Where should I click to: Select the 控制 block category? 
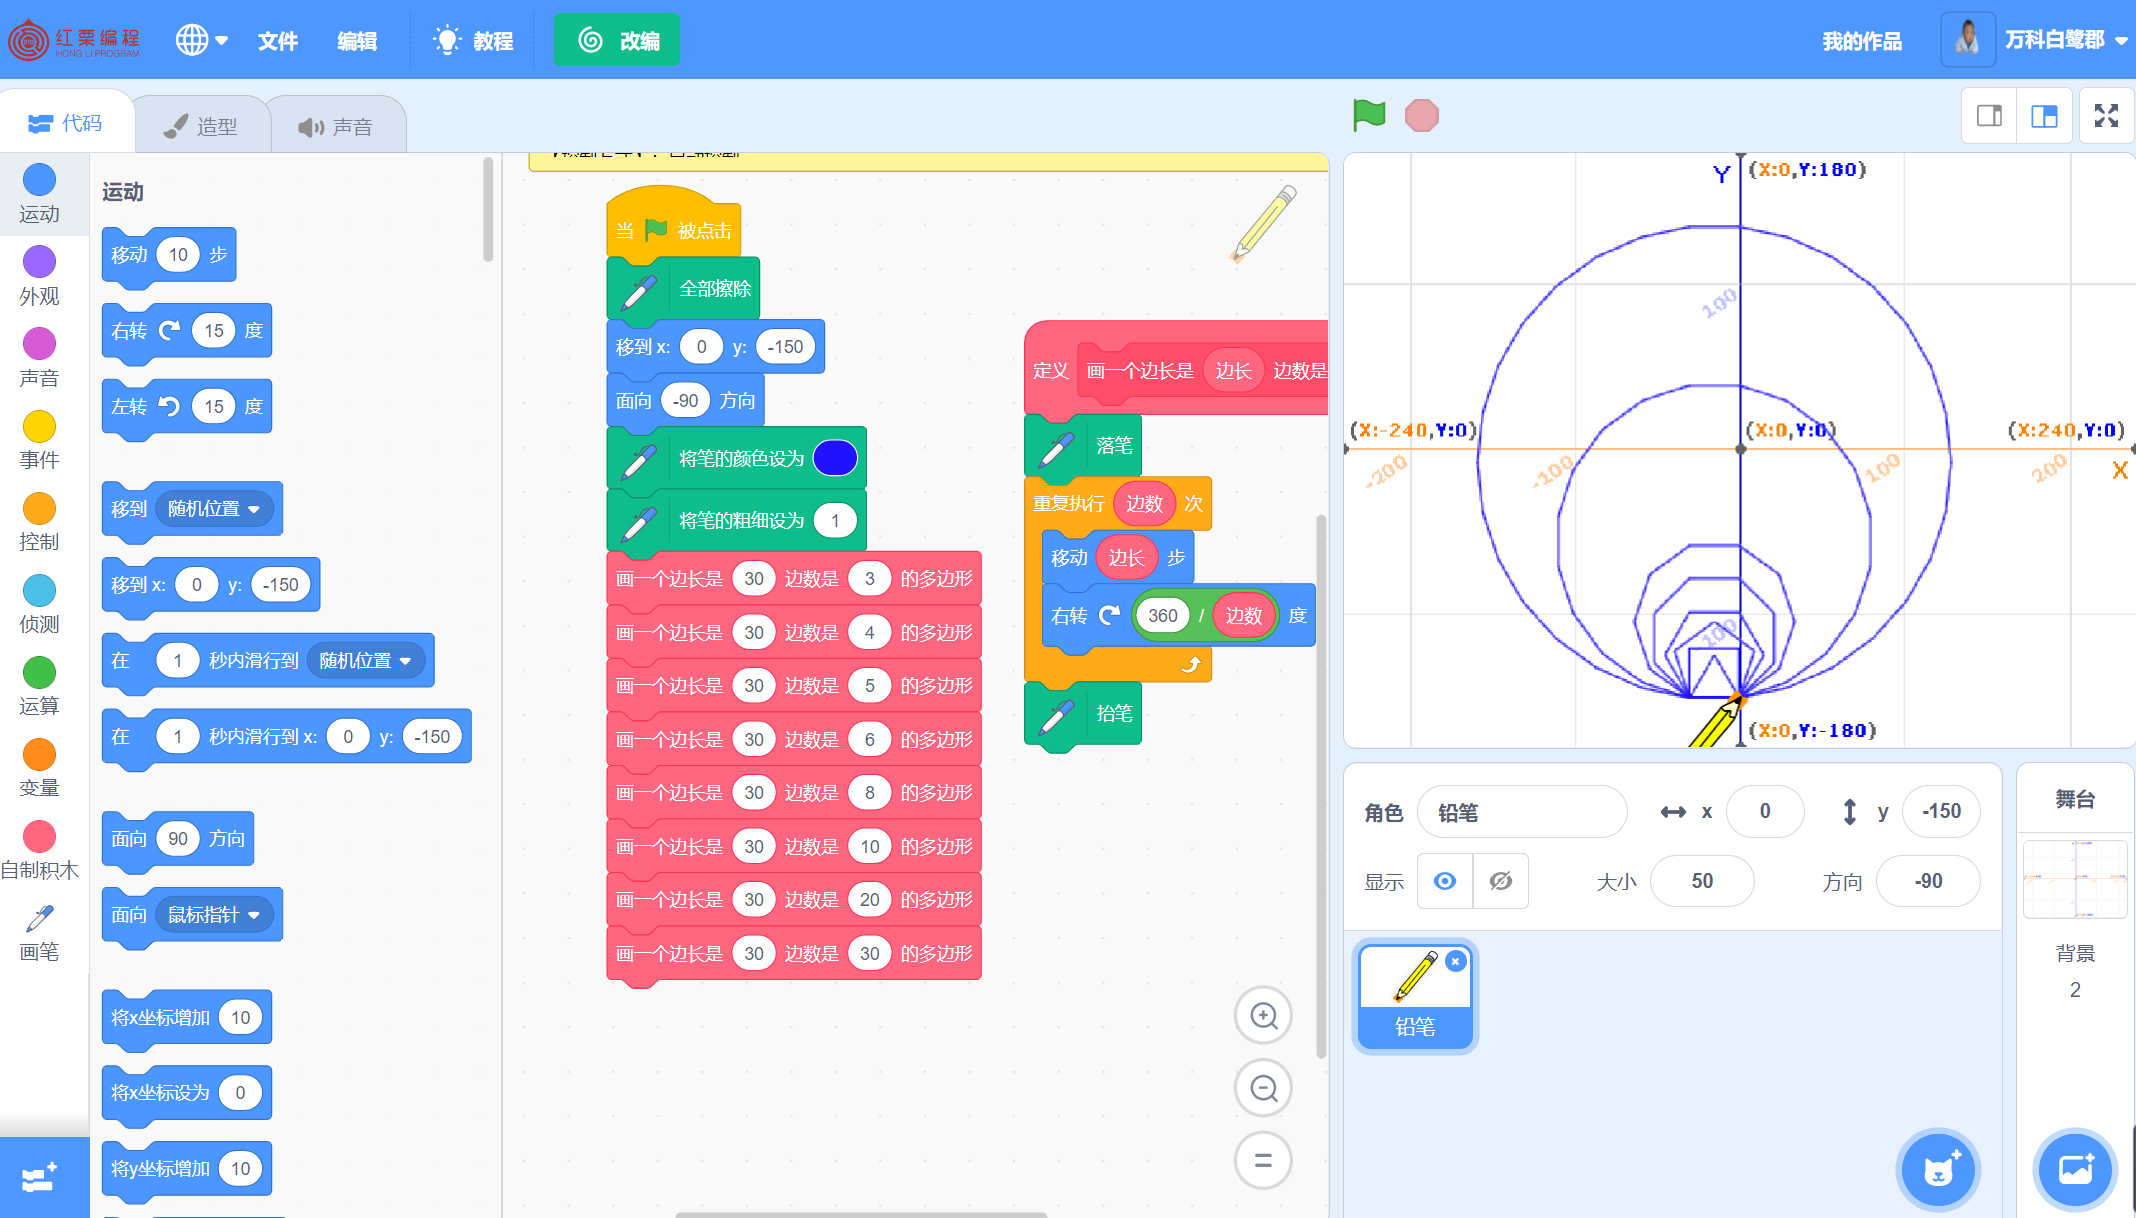(x=40, y=522)
